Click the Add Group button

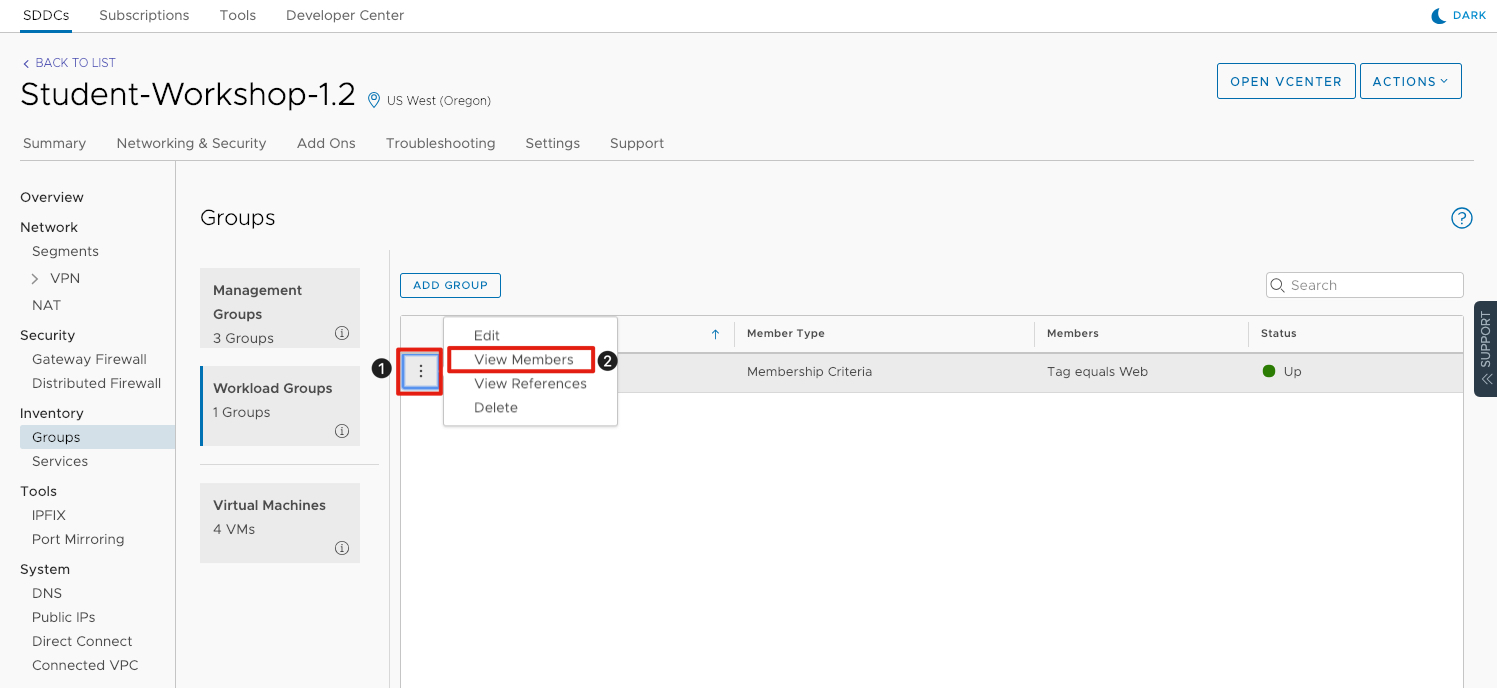[450, 286]
